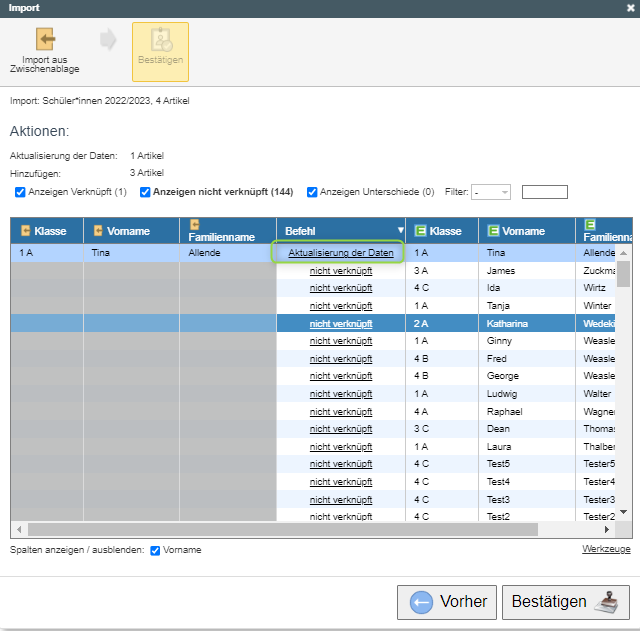The image size is (640, 631).
Task: Click nicht verknüpft for James
Action: tap(341, 271)
